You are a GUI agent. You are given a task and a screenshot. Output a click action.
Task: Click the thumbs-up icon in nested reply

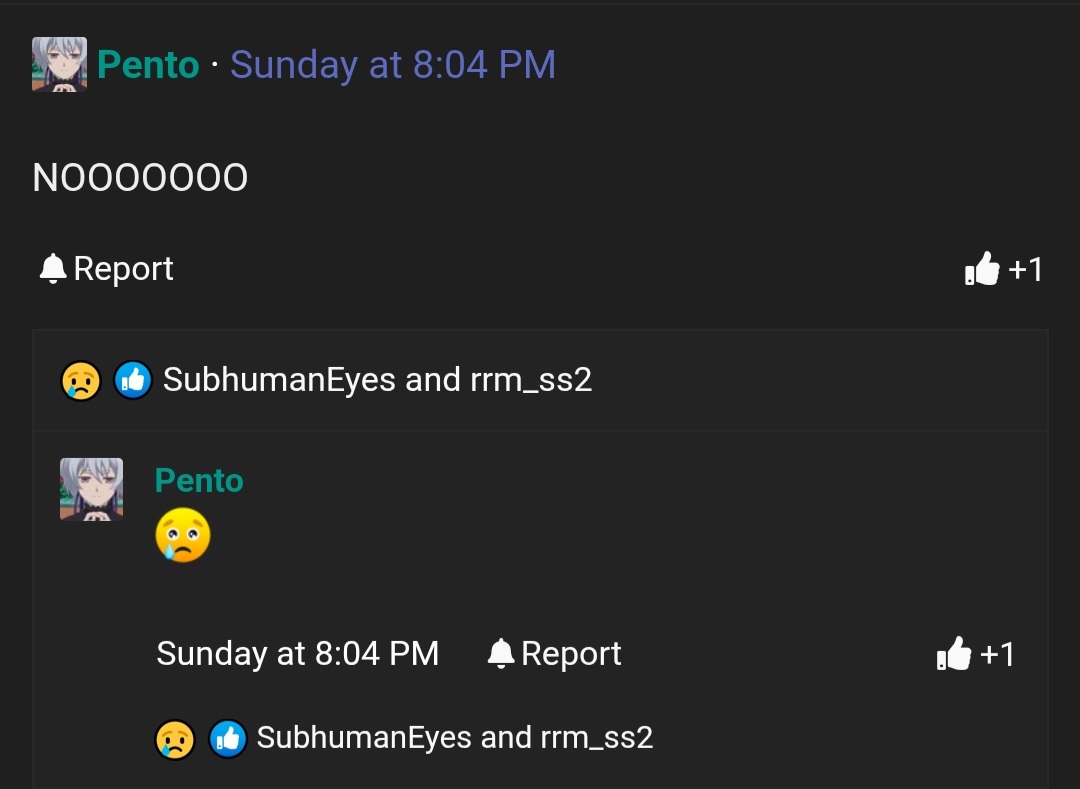954,654
